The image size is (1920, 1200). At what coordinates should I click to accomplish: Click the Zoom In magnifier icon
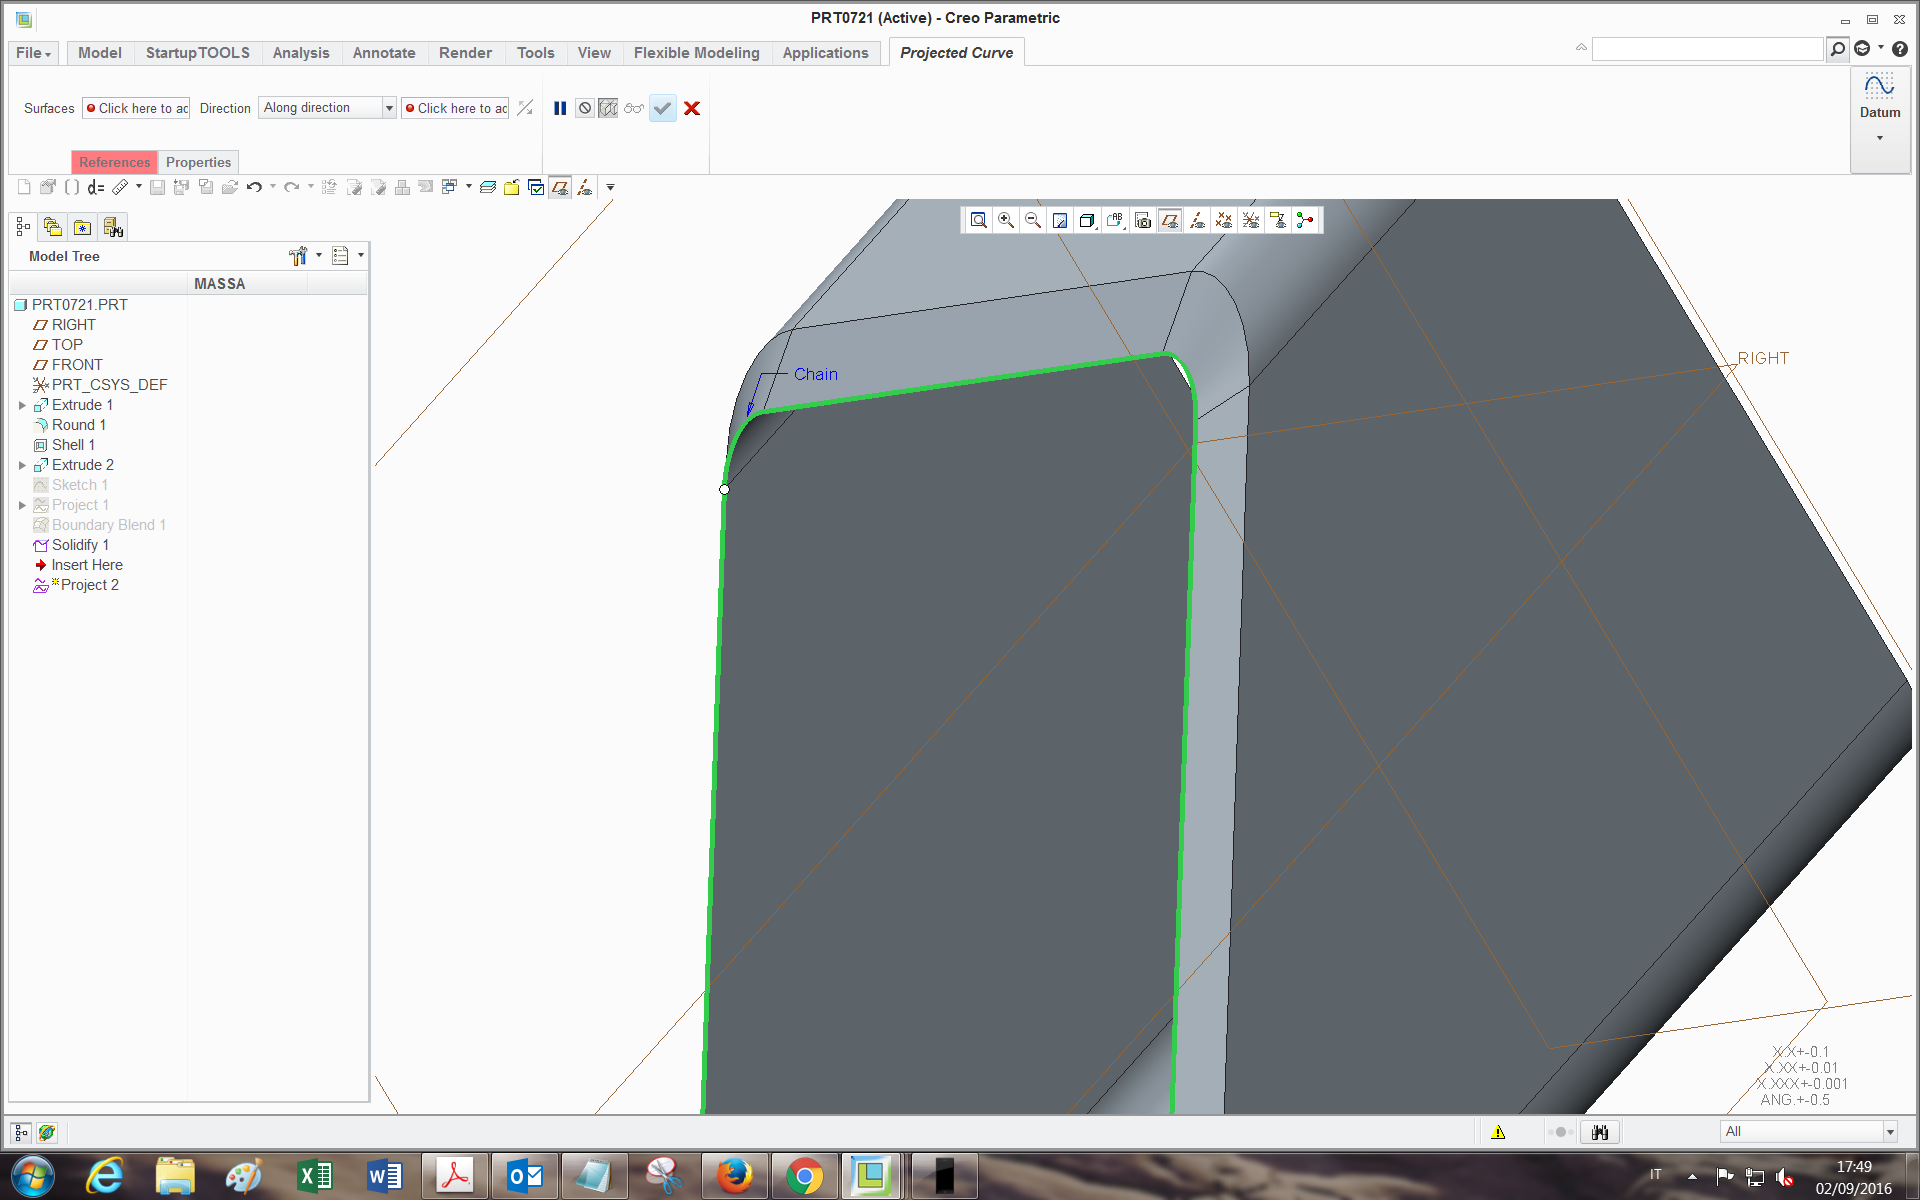1006,220
